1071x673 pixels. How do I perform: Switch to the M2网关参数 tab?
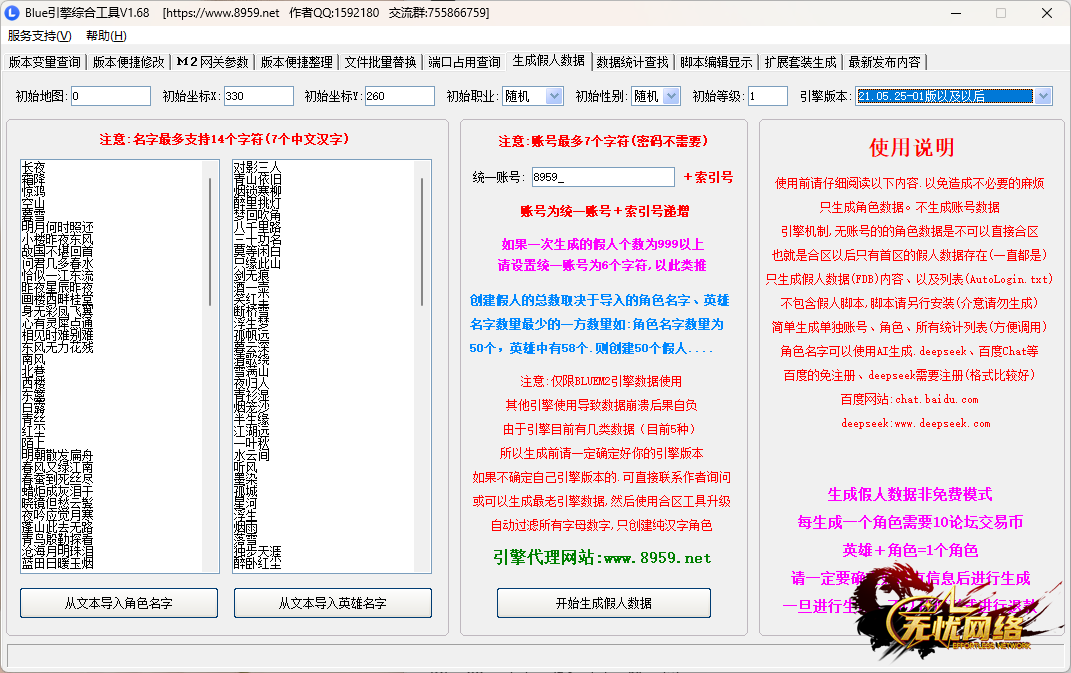pos(212,62)
